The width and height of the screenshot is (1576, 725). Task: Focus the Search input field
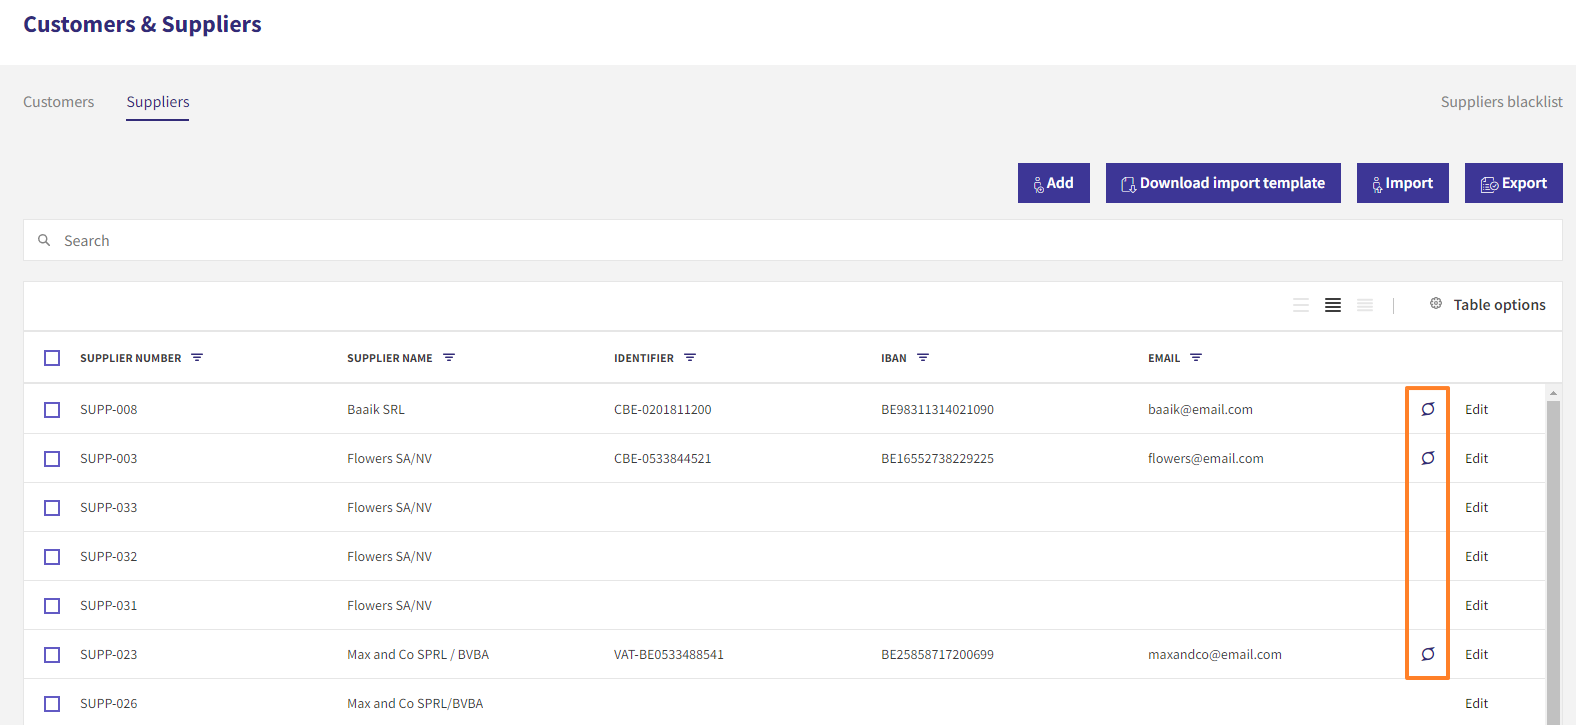click(x=793, y=240)
